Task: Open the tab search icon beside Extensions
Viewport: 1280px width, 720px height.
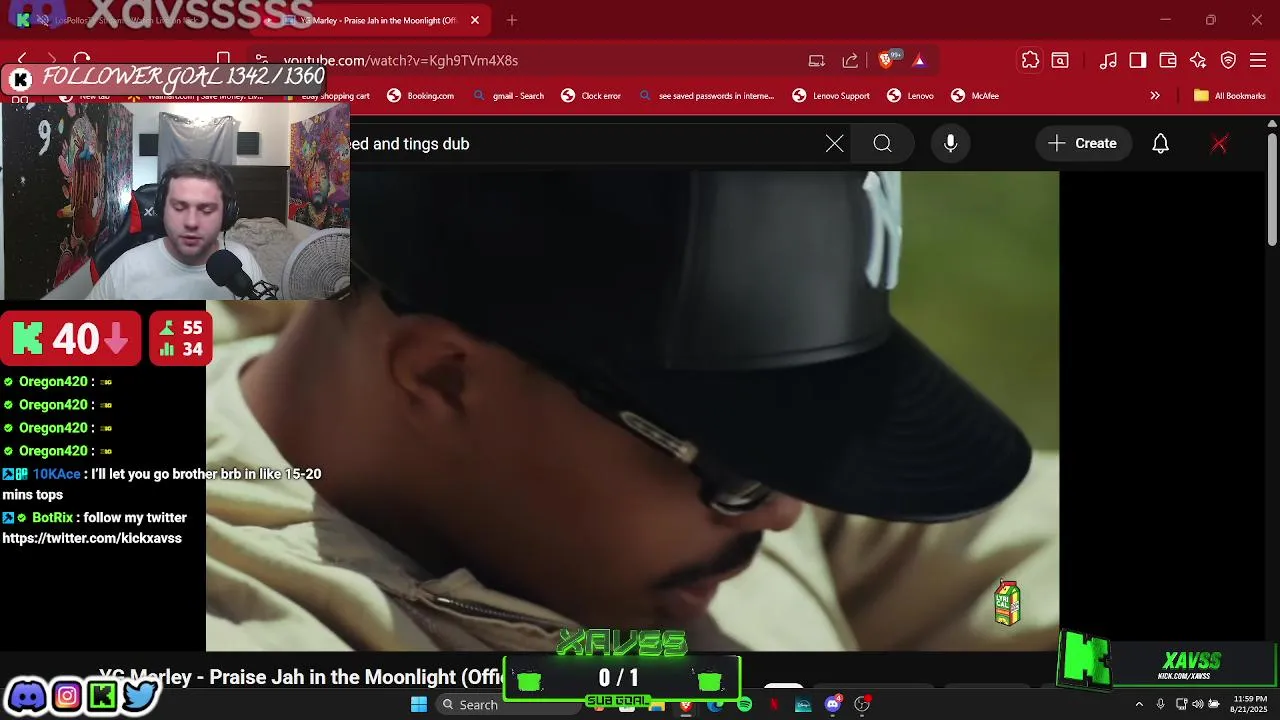Action: click(x=1060, y=60)
